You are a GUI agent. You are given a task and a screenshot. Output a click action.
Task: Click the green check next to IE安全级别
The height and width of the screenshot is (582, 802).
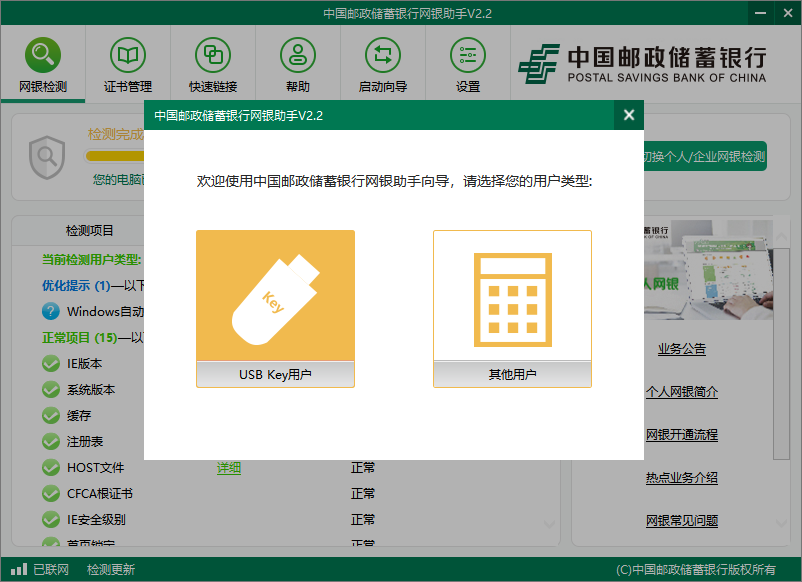click(51, 520)
